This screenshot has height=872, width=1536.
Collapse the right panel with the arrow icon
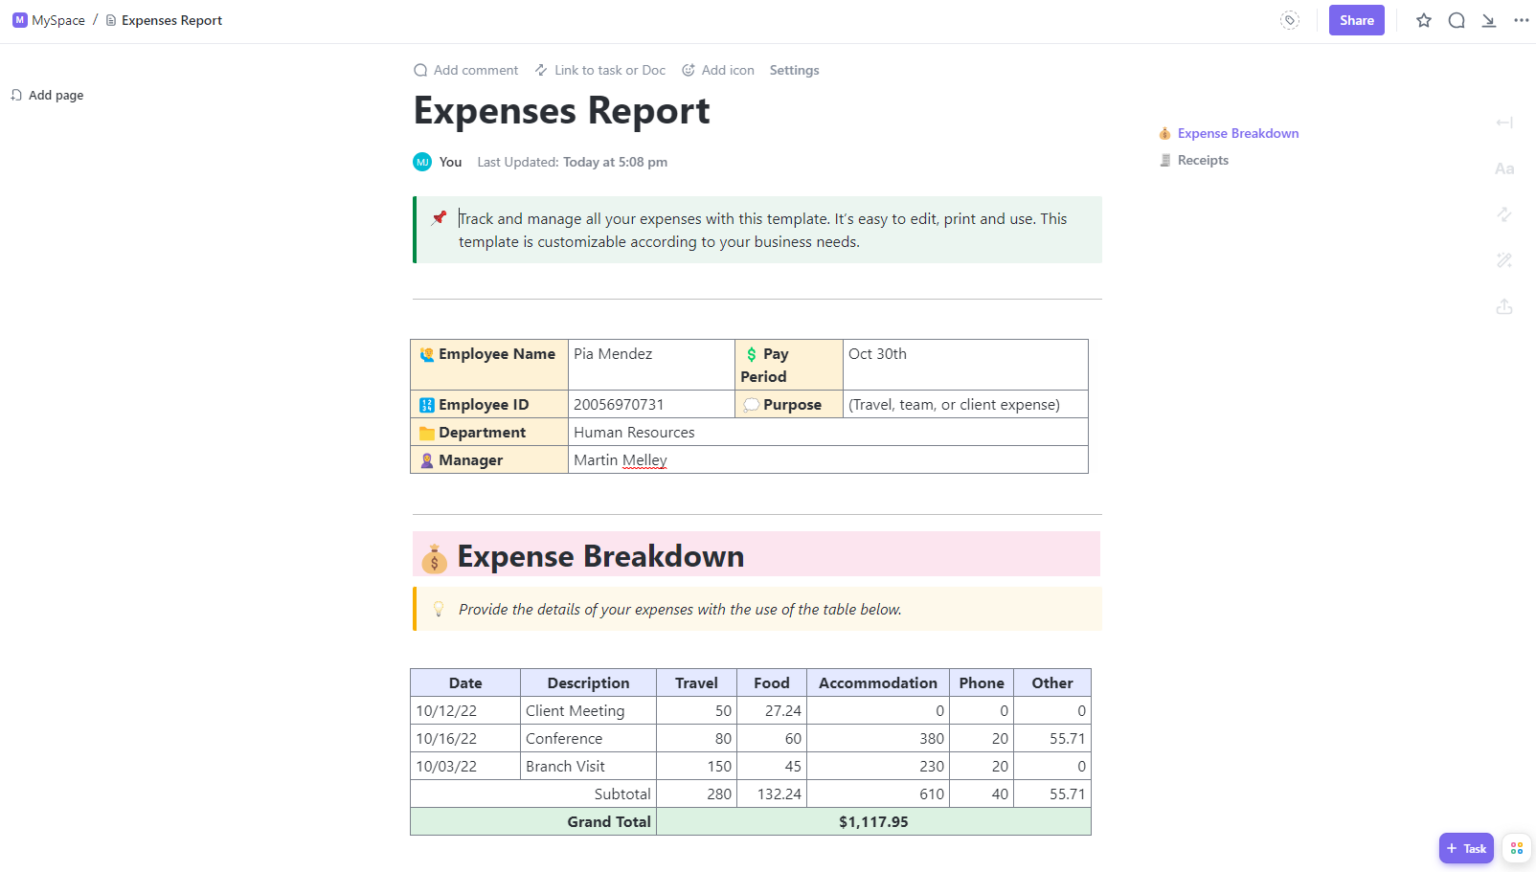(1505, 122)
